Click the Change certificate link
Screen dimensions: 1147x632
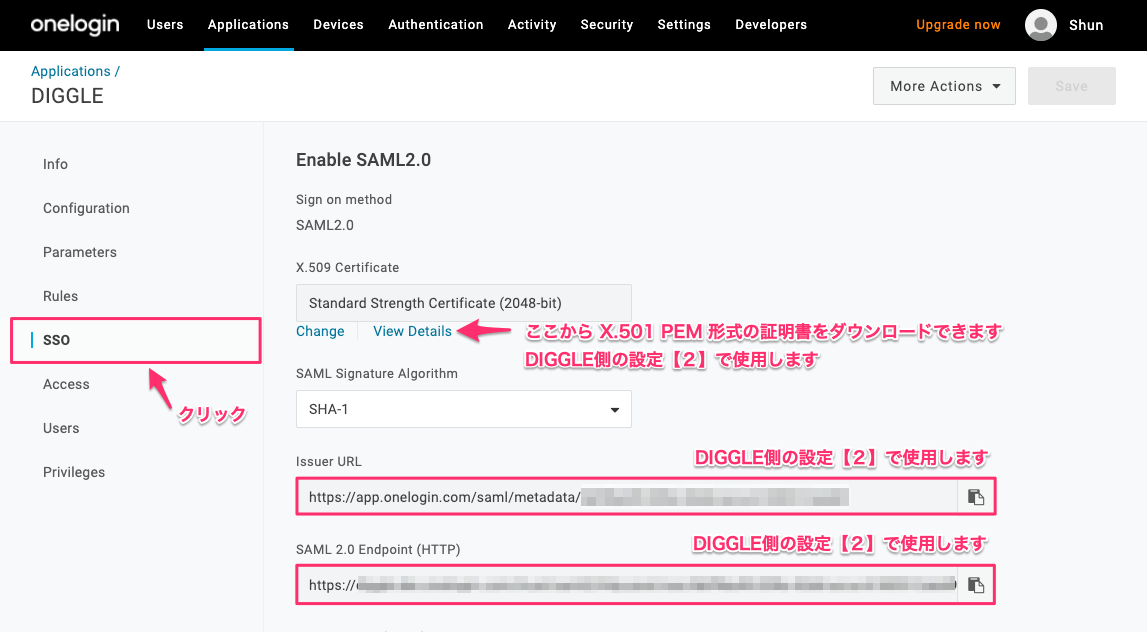click(x=320, y=331)
